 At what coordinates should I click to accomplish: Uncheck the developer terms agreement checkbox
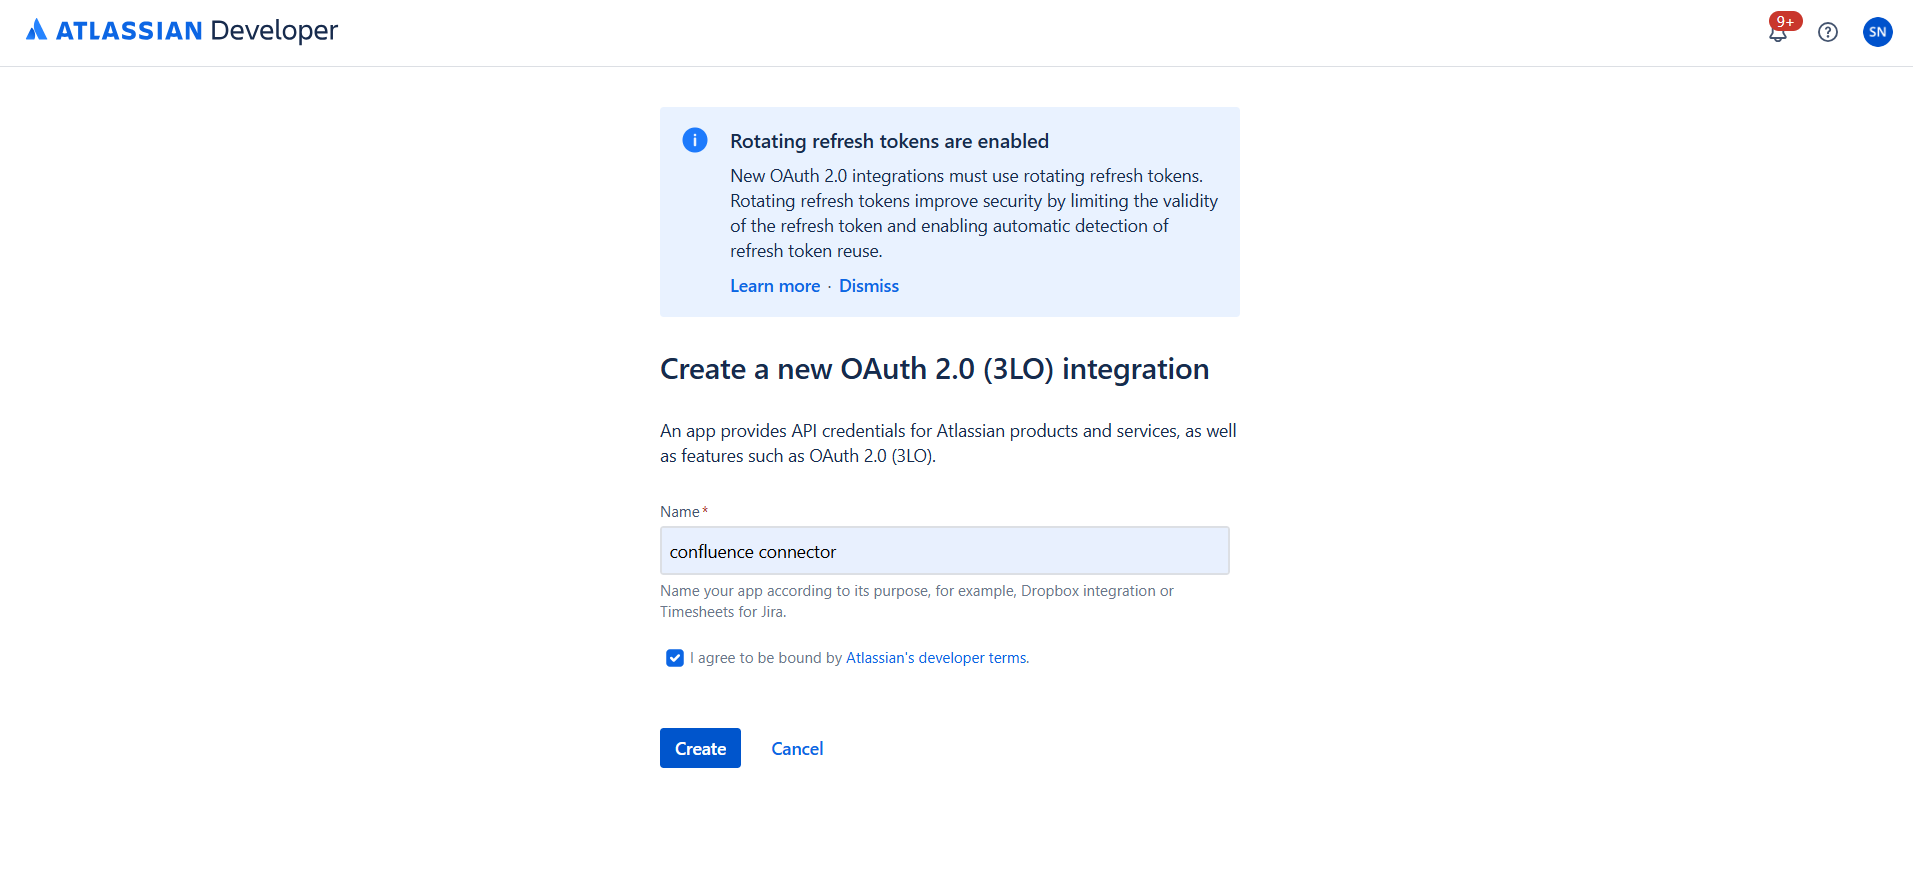tap(675, 658)
